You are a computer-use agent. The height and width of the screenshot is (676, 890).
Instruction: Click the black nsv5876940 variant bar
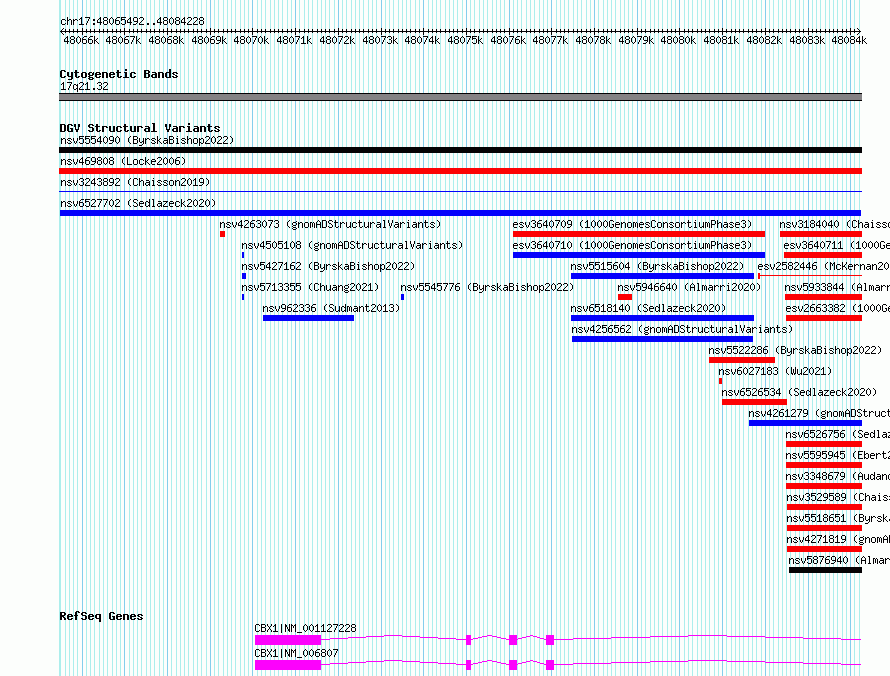[825, 570]
